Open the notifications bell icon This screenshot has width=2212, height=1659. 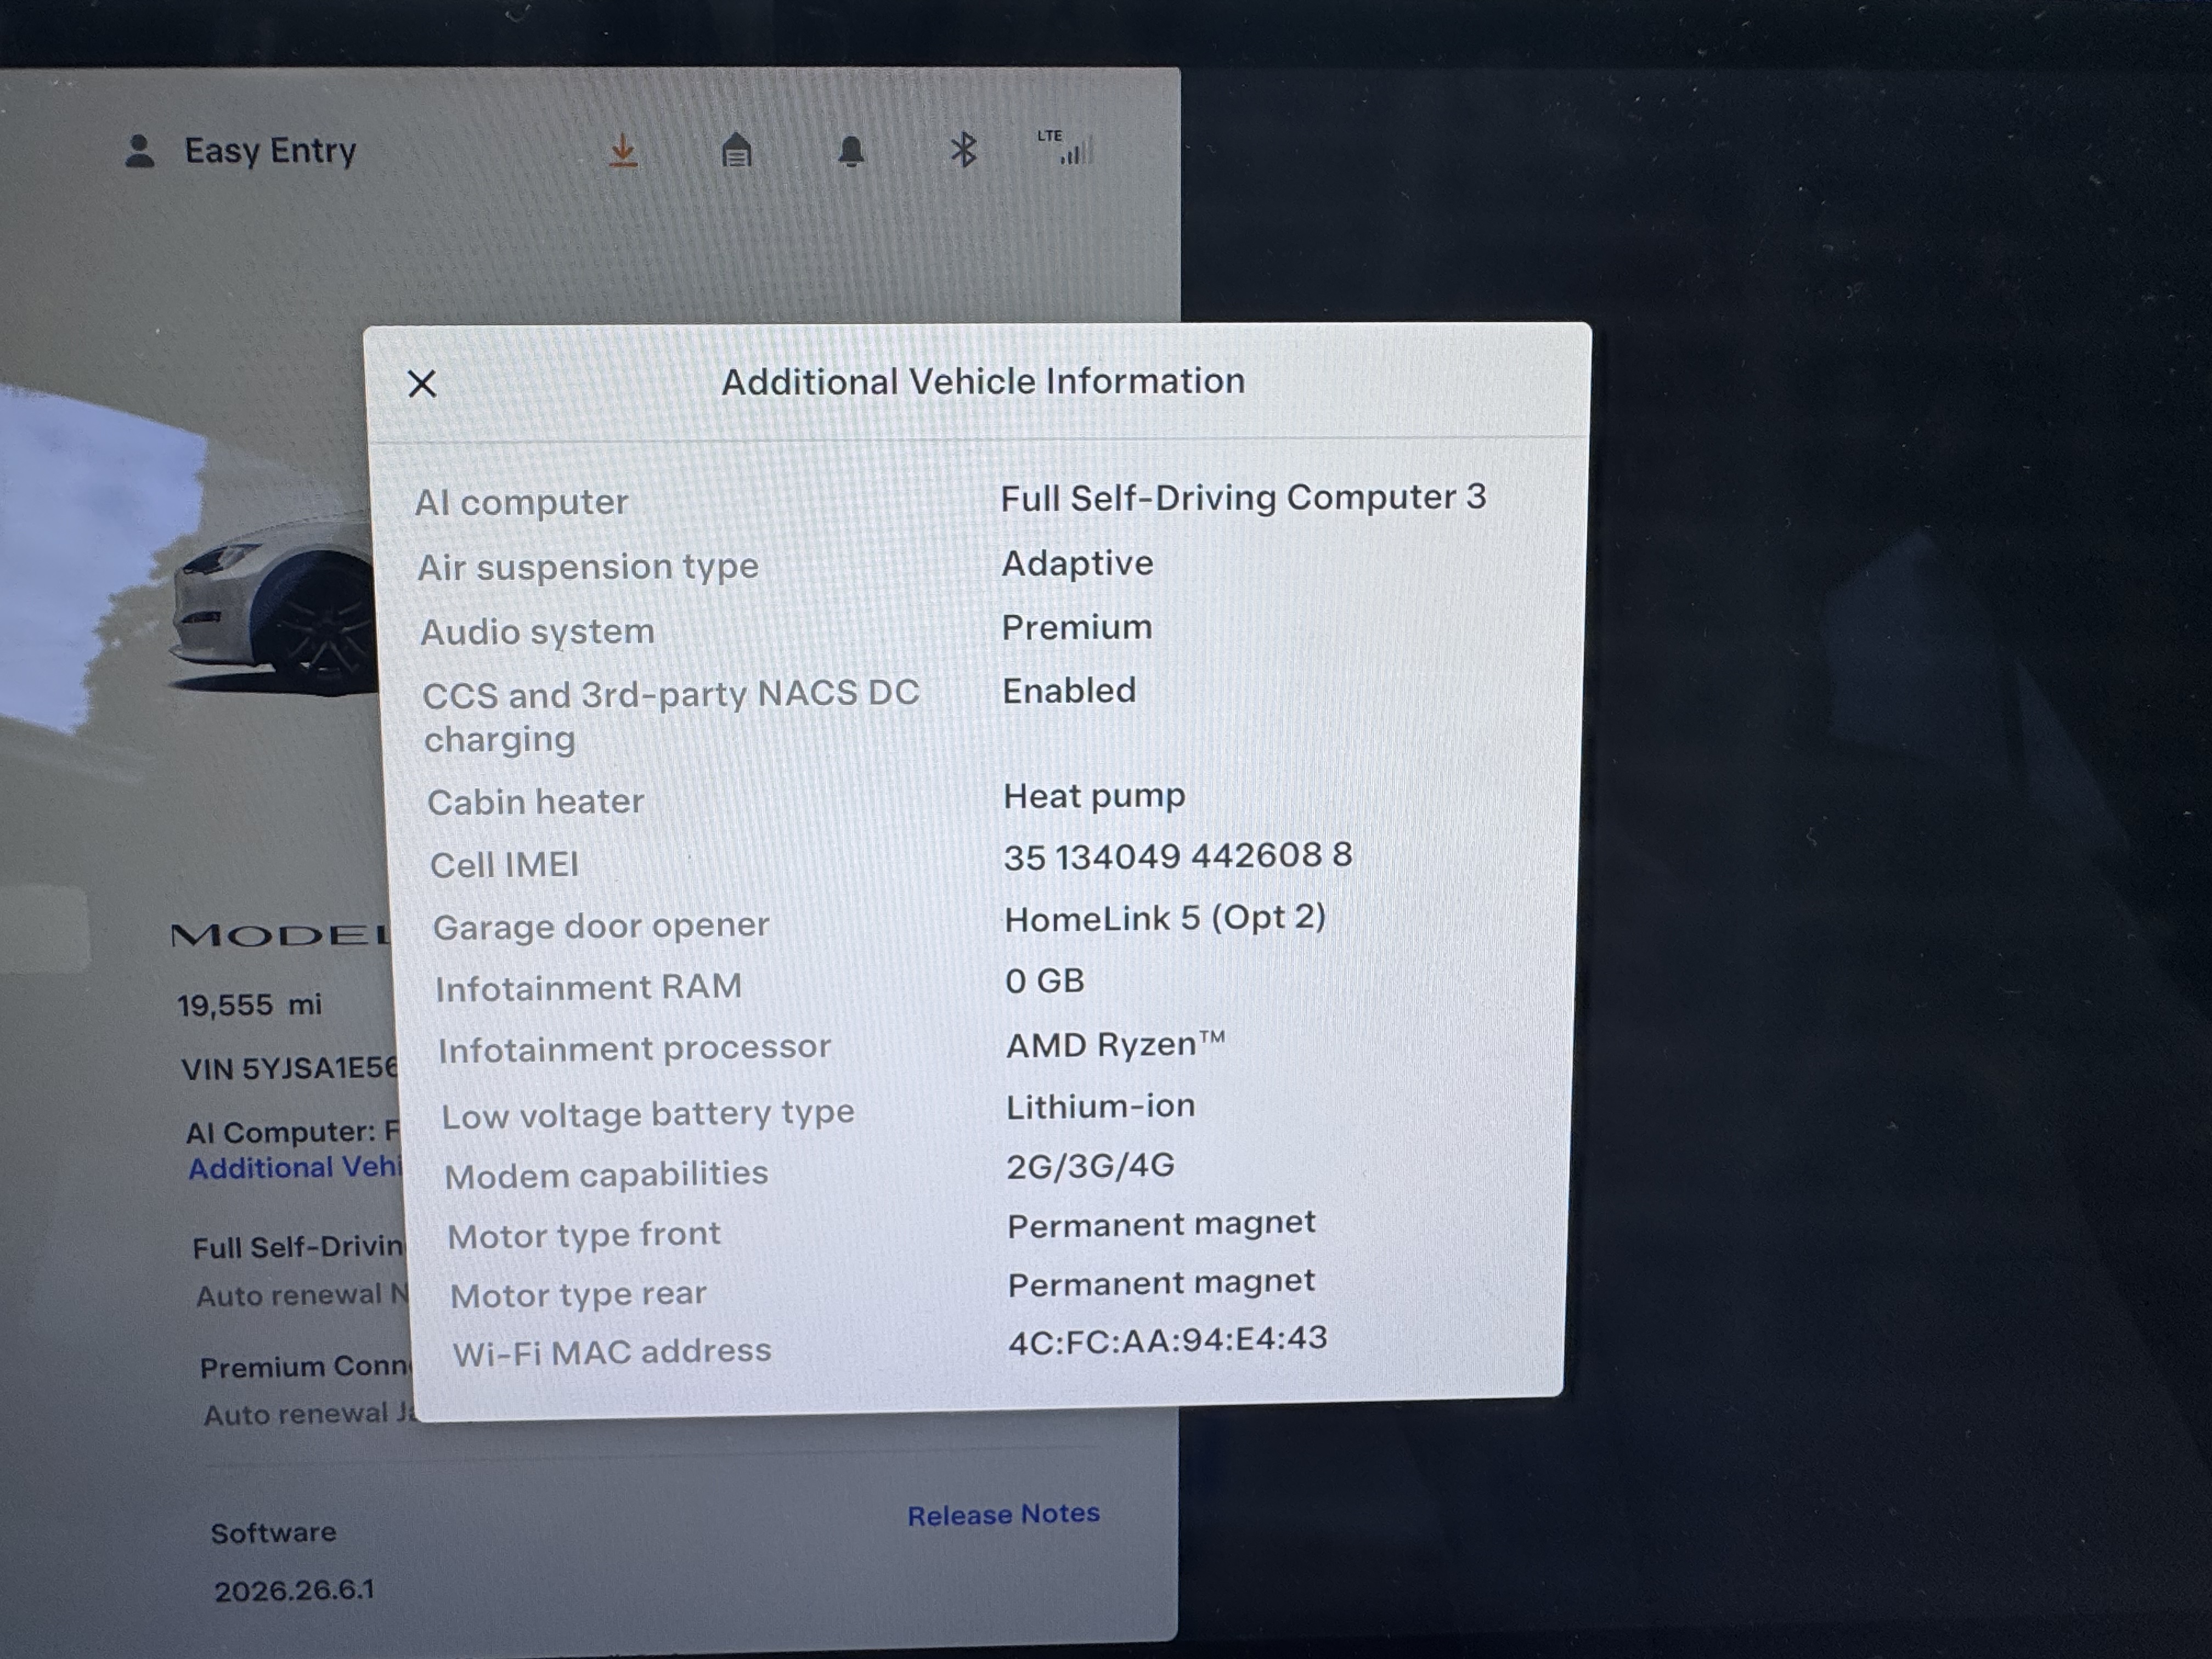click(851, 151)
